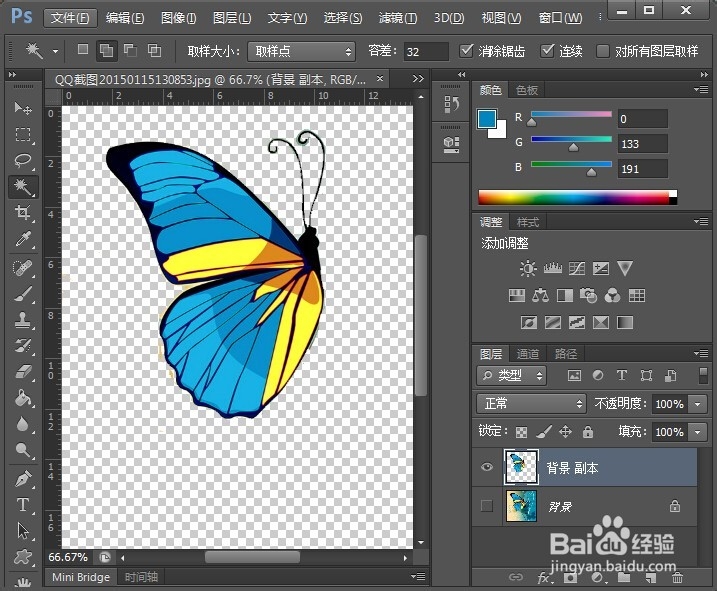Choose Subtract from Selection mode icon
The height and width of the screenshot is (591, 717).
130,50
